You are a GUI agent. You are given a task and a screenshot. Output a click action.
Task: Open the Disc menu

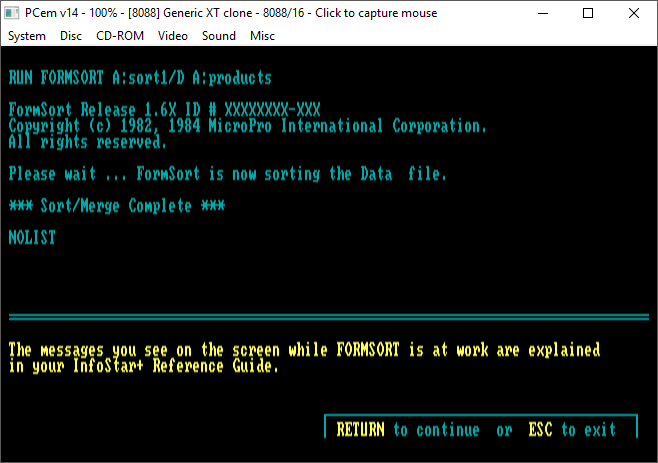[70, 36]
